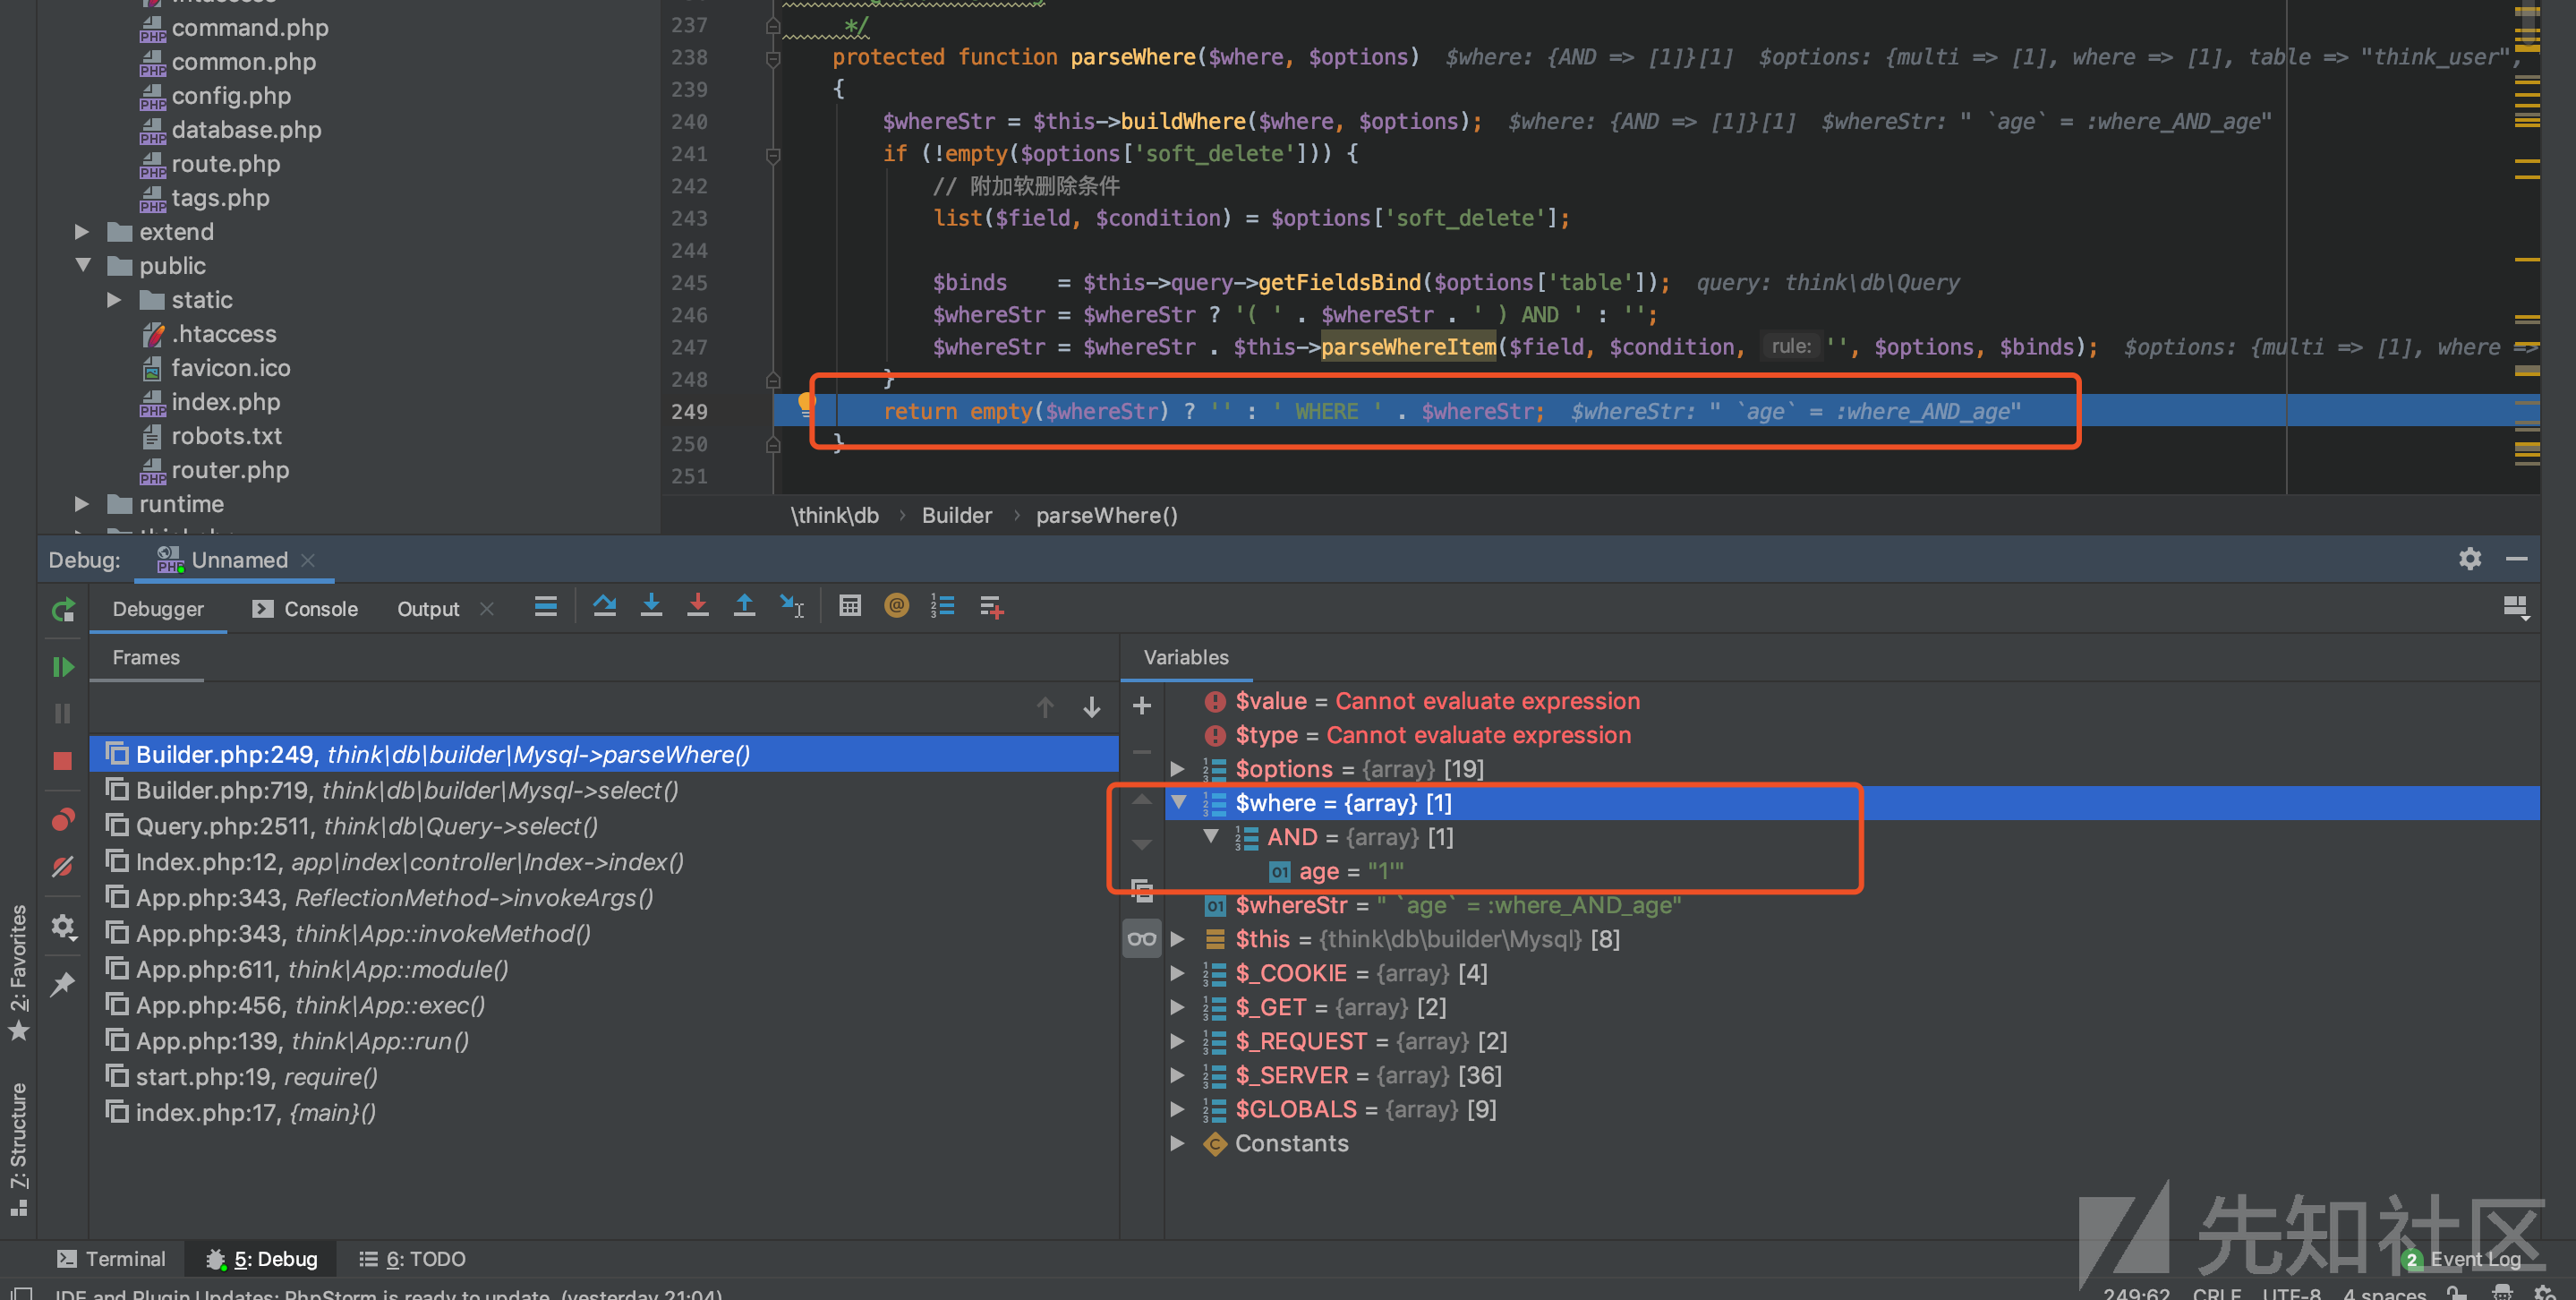Click the duplicate watch icon
This screenshot has width=2576, height=1300.
click(1142, 890)
